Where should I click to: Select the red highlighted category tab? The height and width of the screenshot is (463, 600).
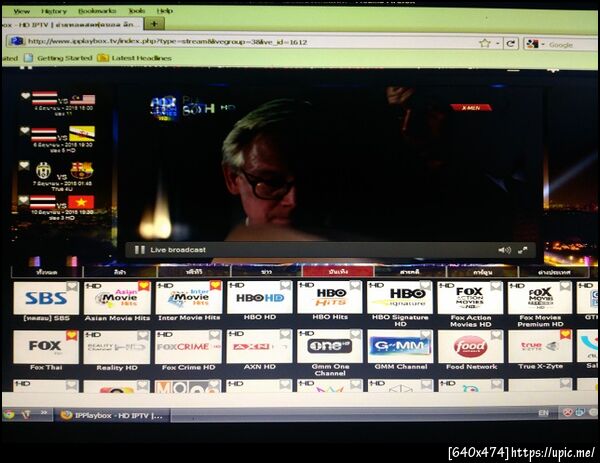(338, 272)
